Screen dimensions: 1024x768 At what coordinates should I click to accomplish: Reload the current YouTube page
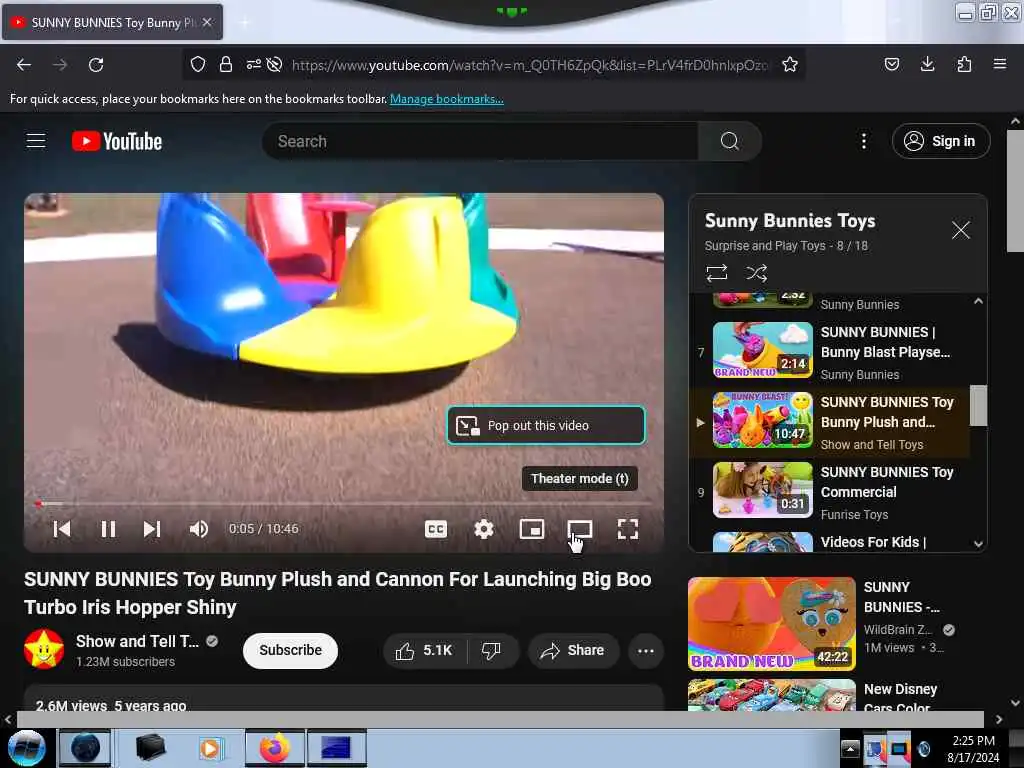coord(96,65)
